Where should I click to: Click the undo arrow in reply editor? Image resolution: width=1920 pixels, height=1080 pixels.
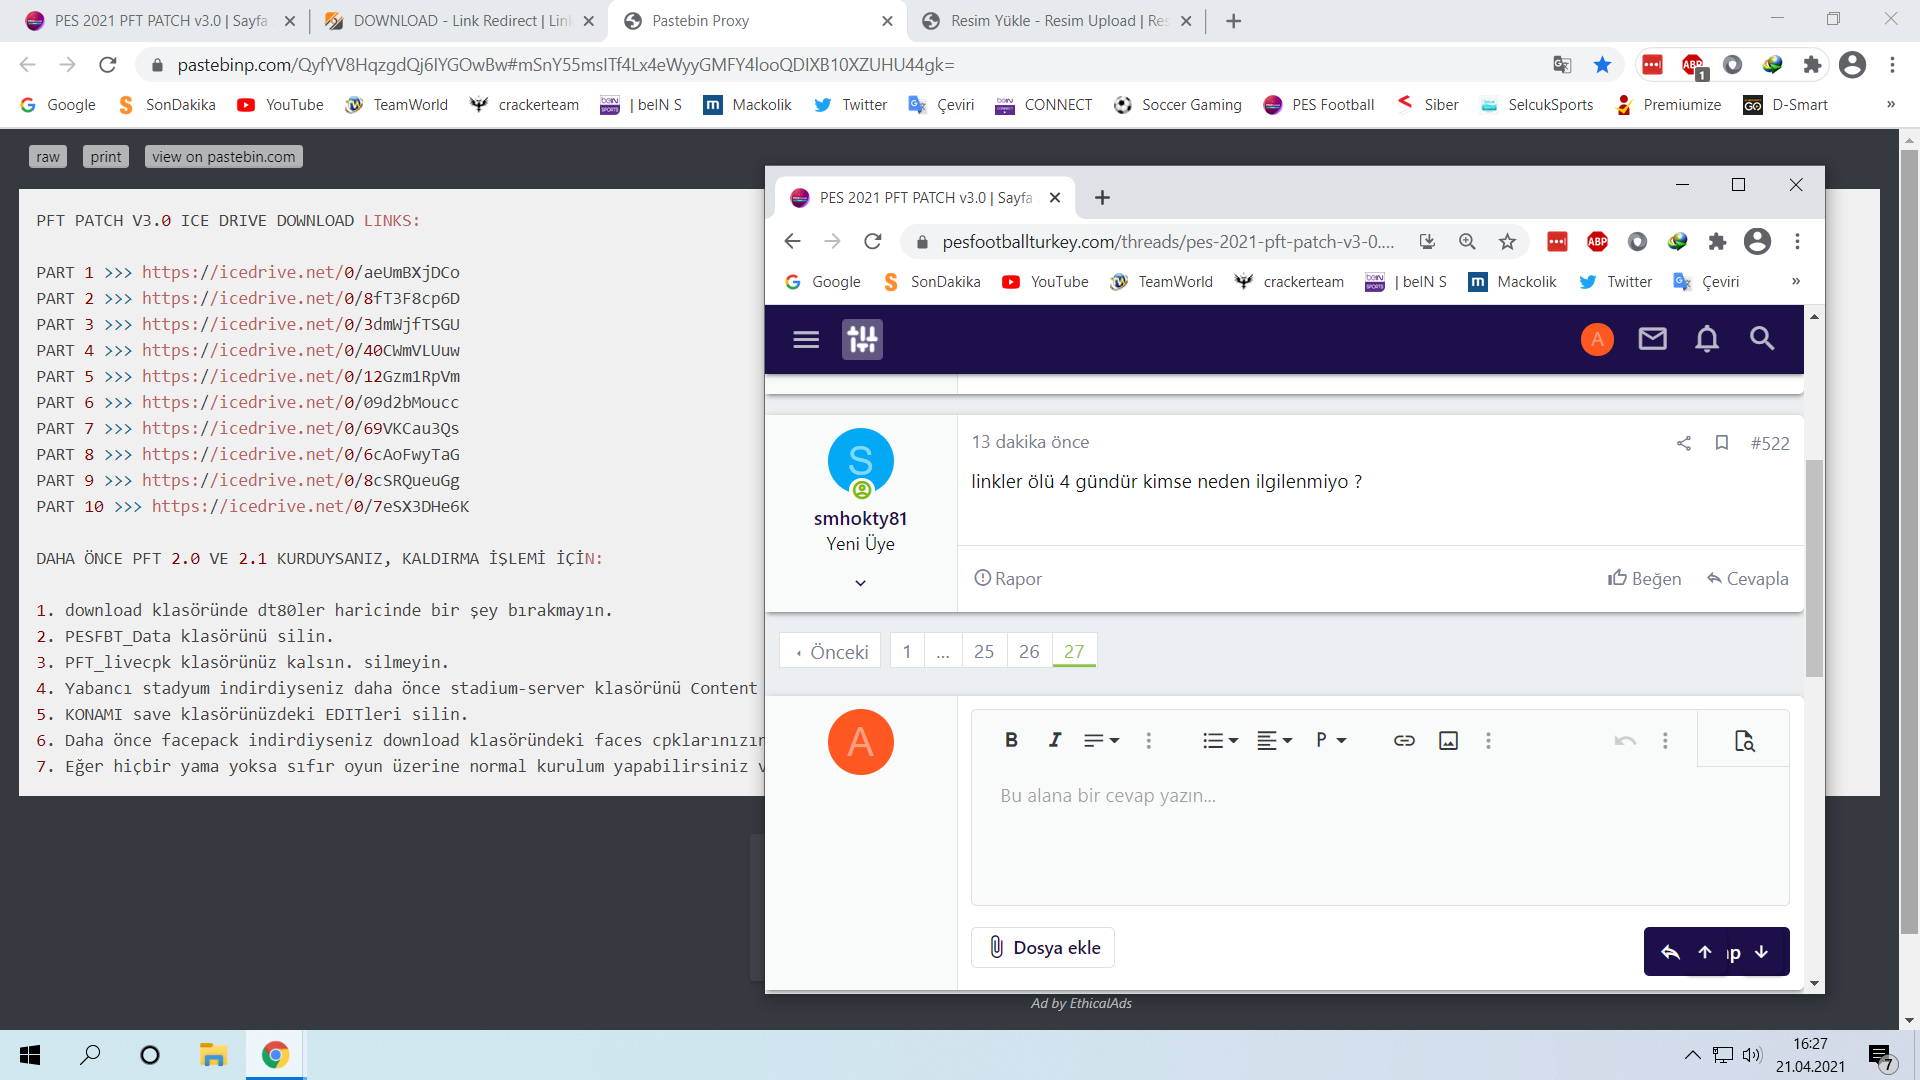1625,740
